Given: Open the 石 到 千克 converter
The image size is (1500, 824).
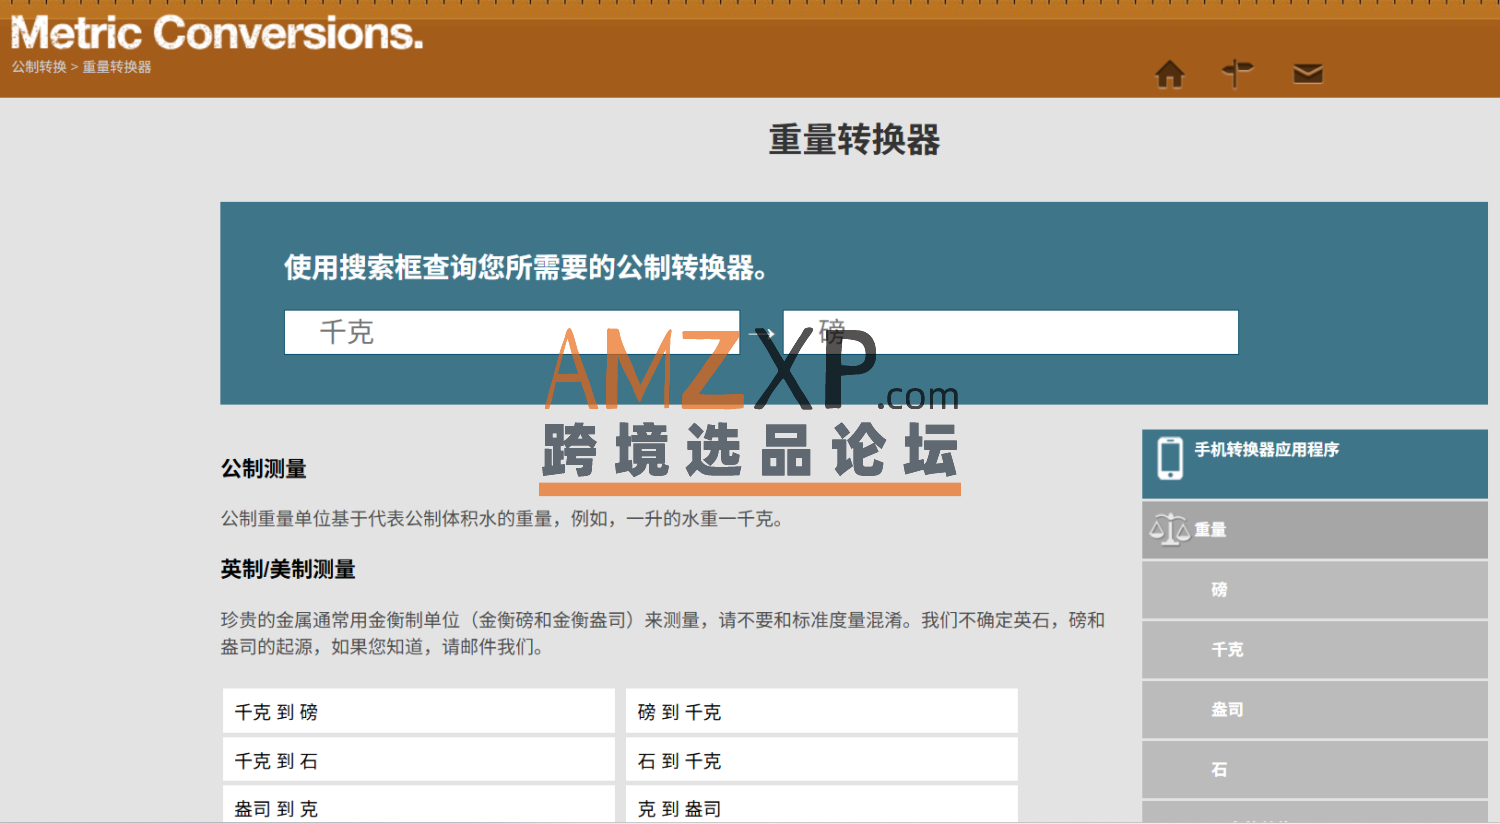Looking at the screenshot, I should click(821, 761).
